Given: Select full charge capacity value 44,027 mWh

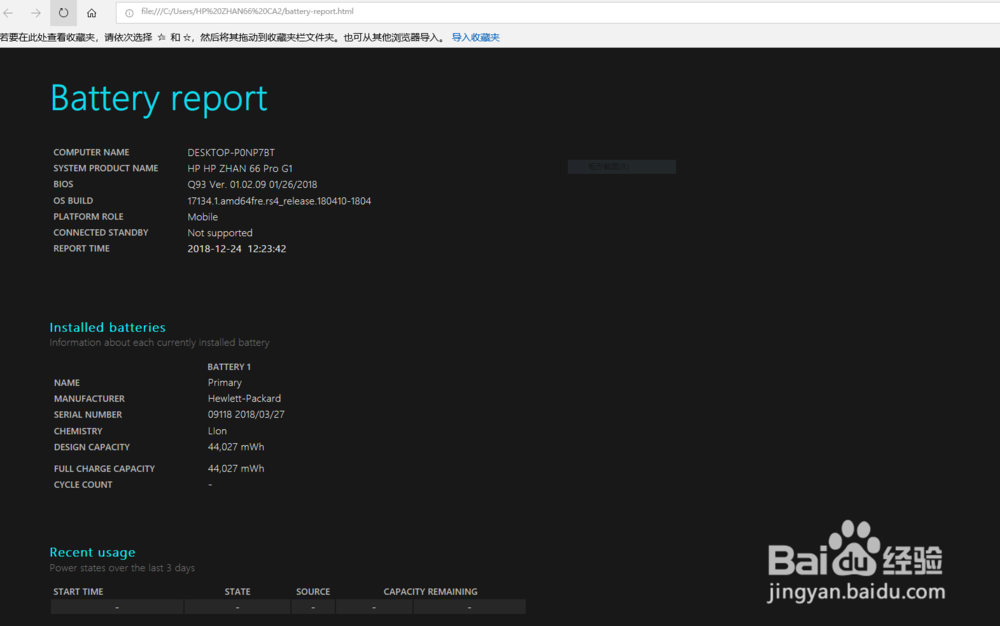Looking at the screenshot, I should (236, 469).
